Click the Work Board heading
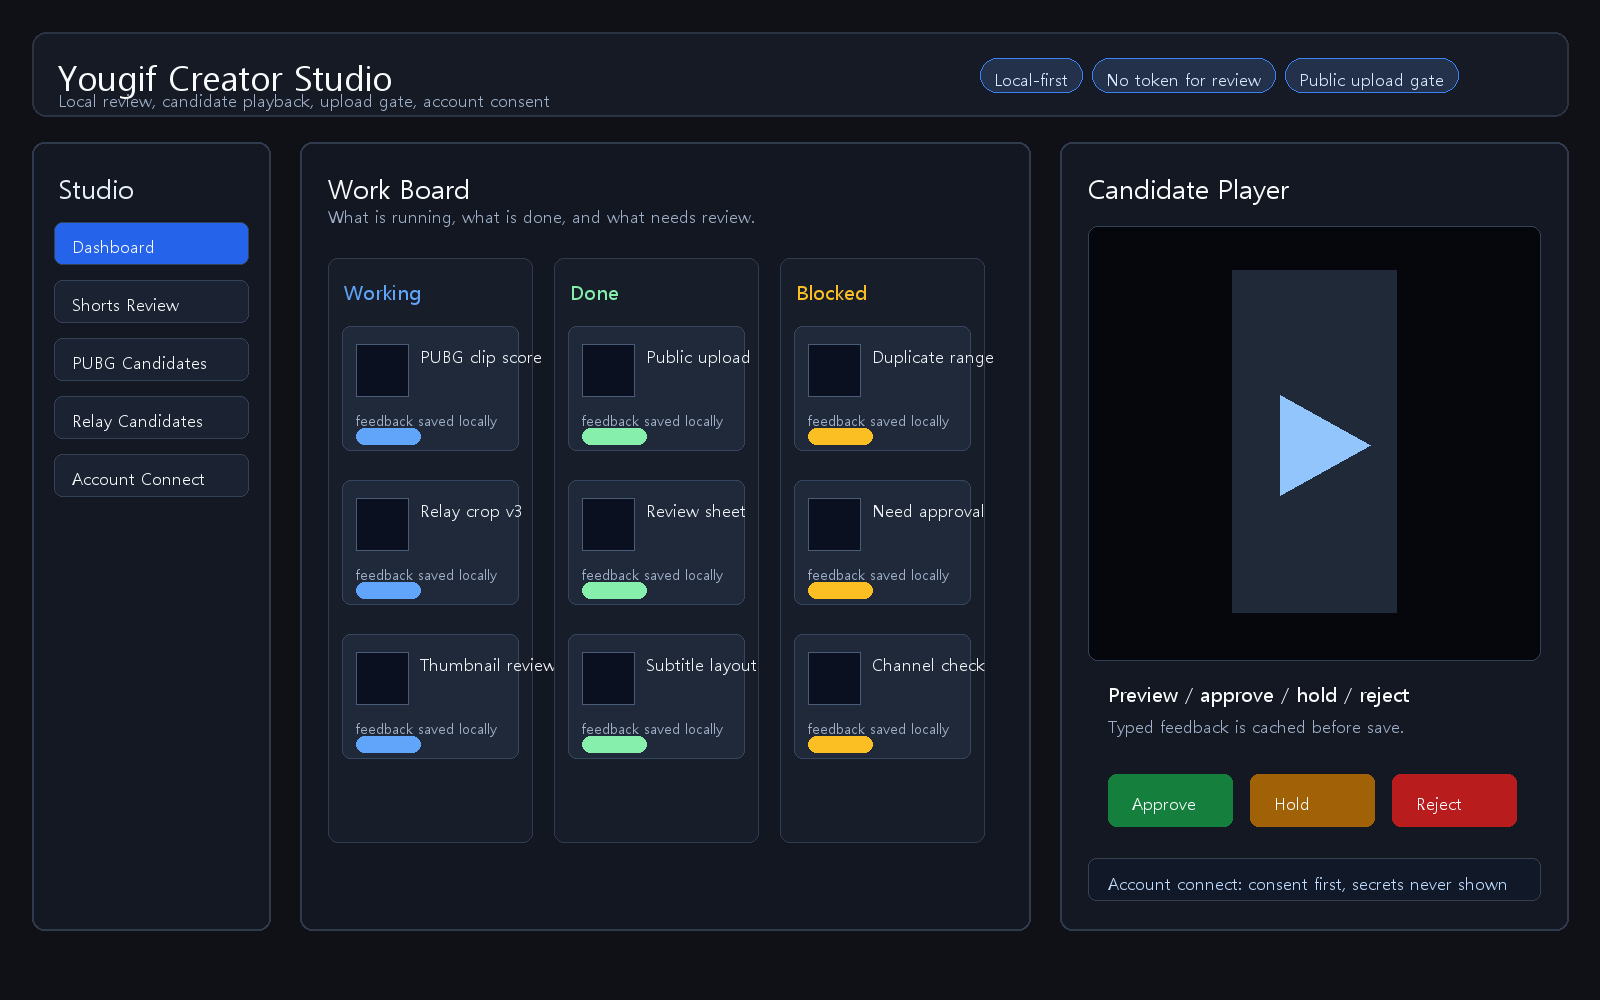Screen dimensions: 1600x1000 pyautogui.click(x=398, y=190)
